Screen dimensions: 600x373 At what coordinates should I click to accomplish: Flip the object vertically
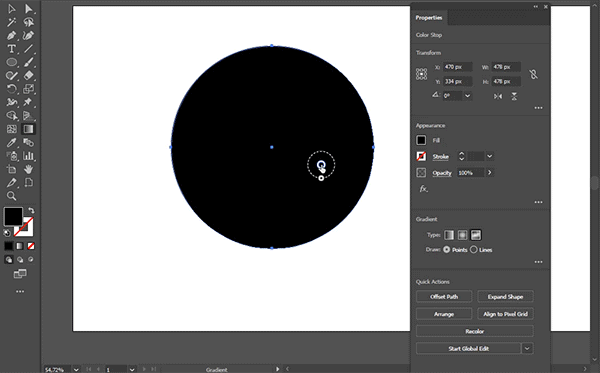coord(514,96)
